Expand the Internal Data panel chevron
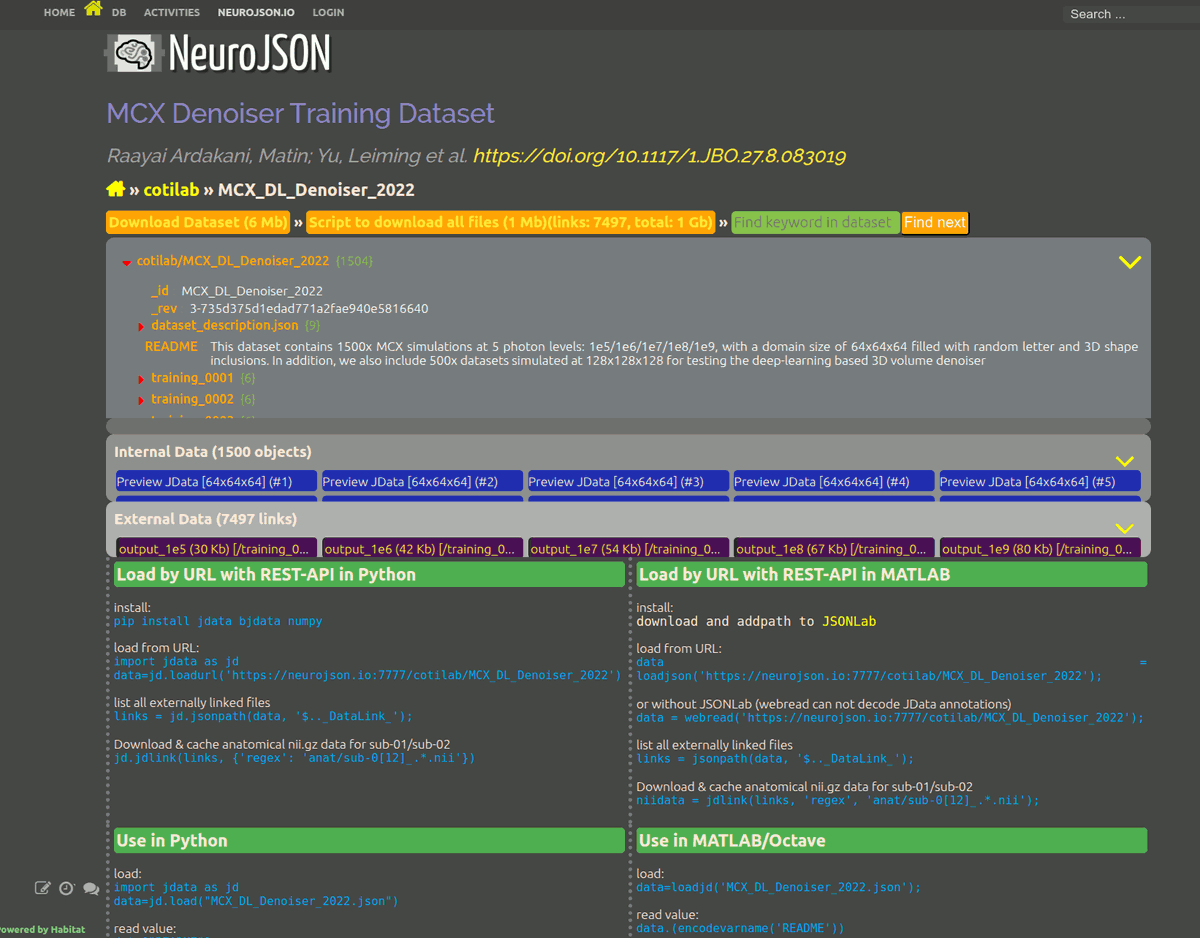The image size is (1200, 938). 1125,461
